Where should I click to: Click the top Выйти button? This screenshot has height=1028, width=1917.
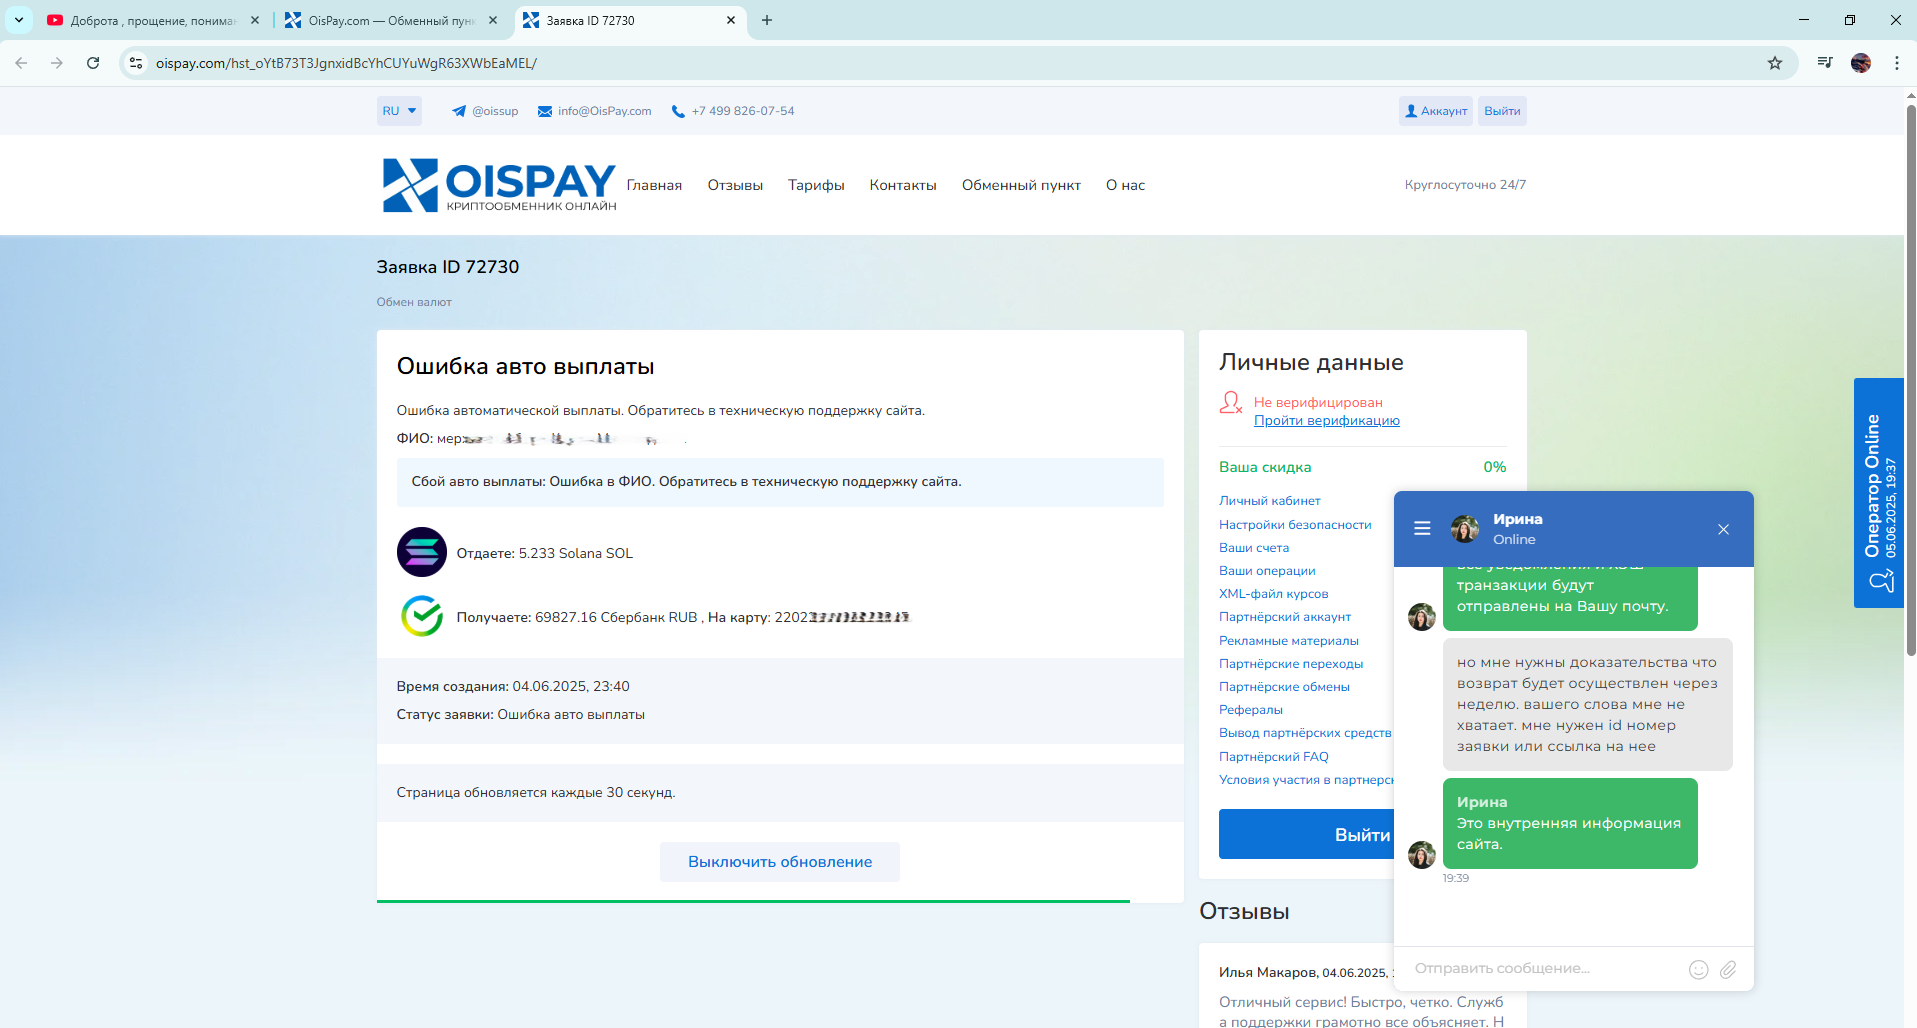tap(1502, 111)
